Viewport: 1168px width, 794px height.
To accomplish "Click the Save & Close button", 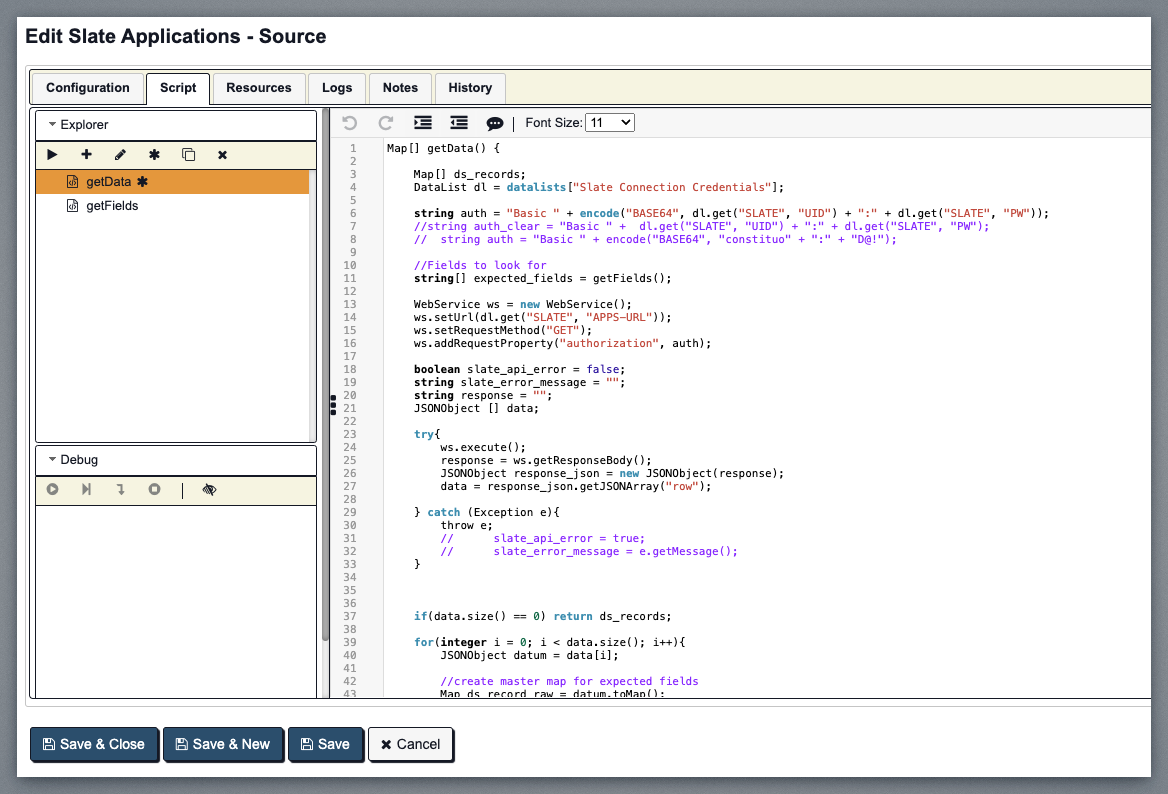I will (93, 744).
